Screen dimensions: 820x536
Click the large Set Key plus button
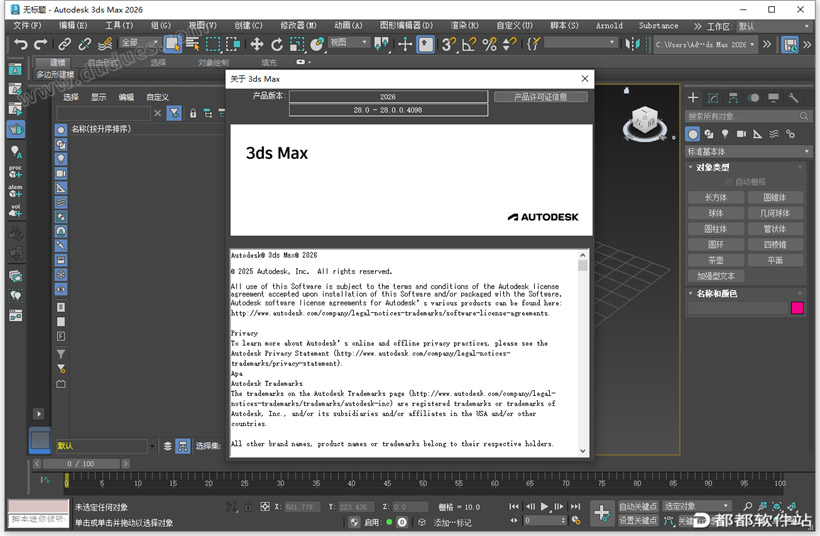click(602, 513)
